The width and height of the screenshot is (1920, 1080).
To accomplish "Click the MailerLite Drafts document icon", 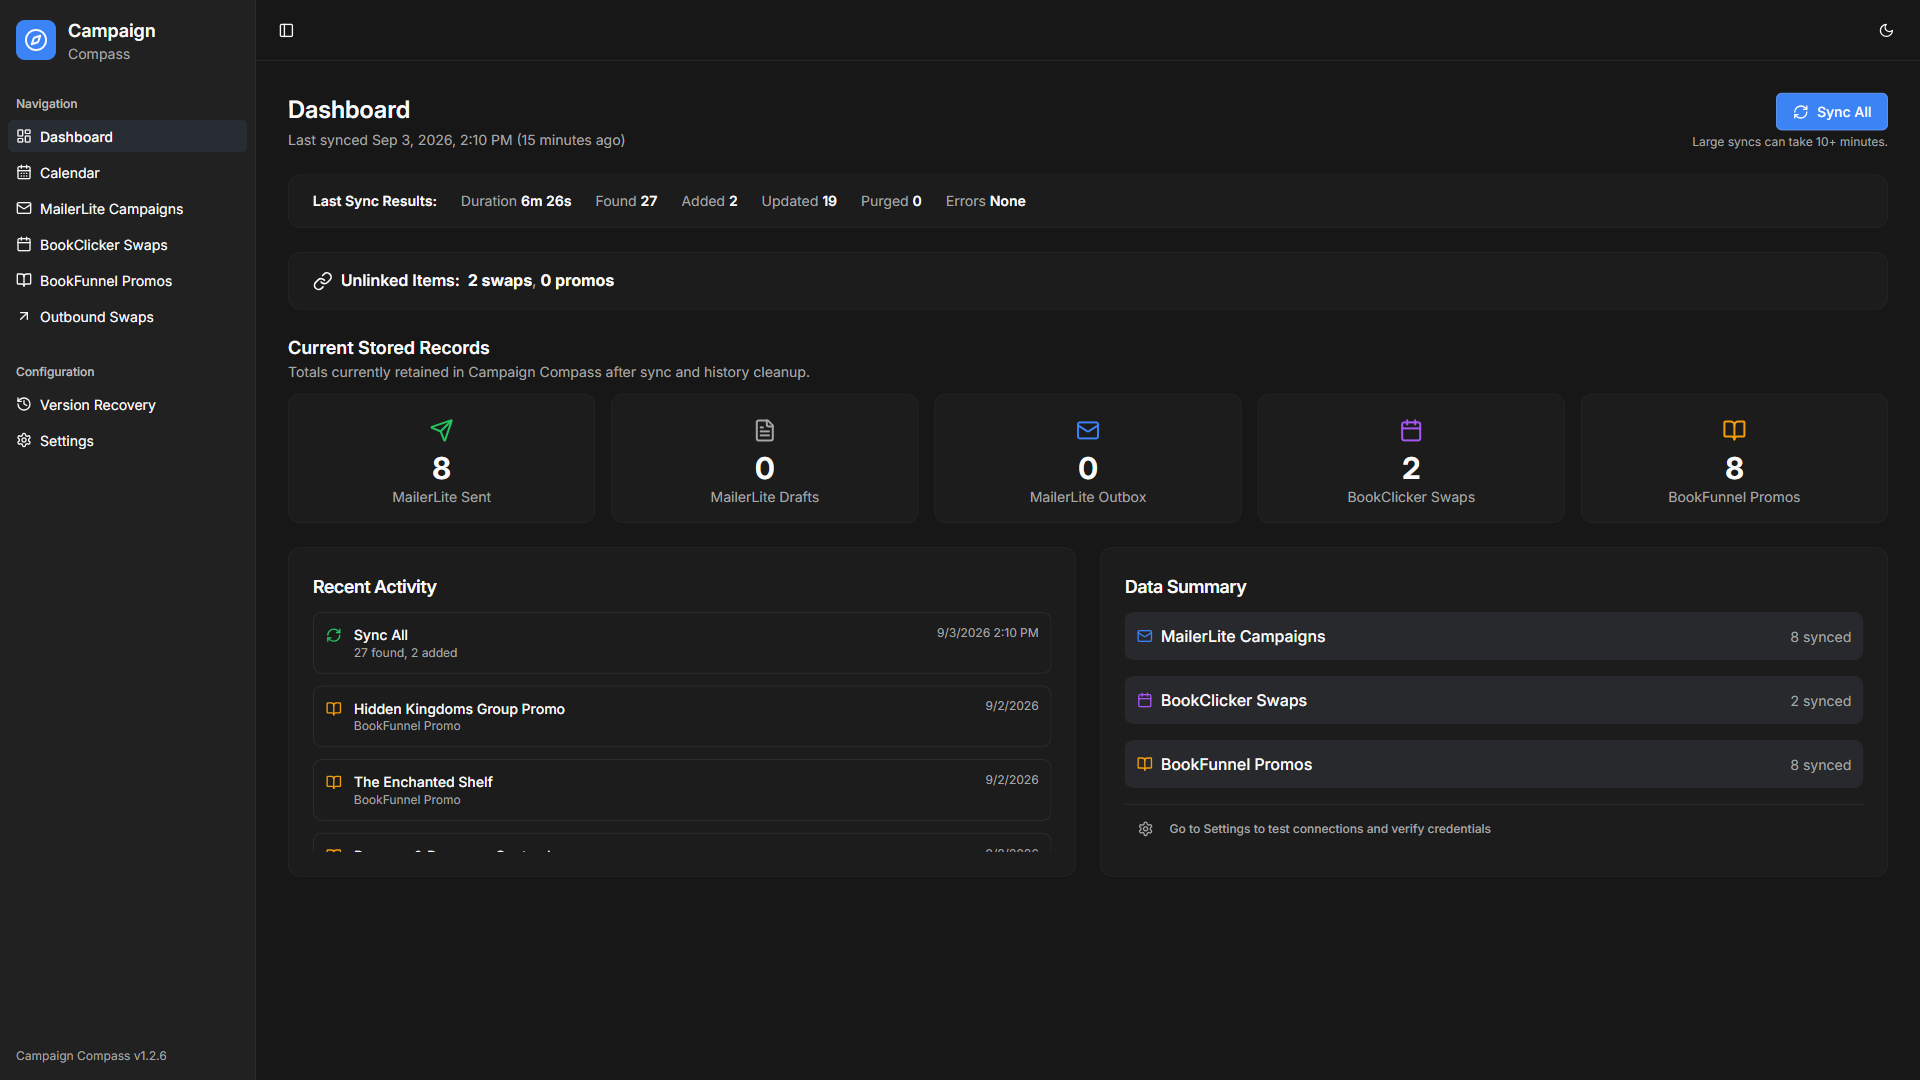I will point(764,430).
